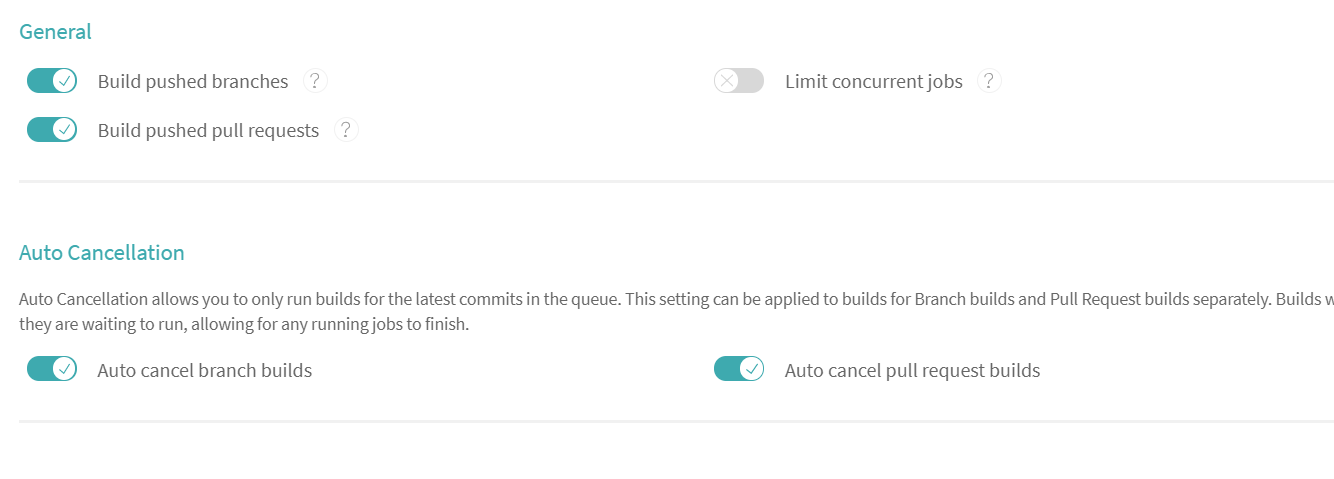Show help tooltip for Limit concurrent jobs
The image size is (1334, 479).
[989, 81]
